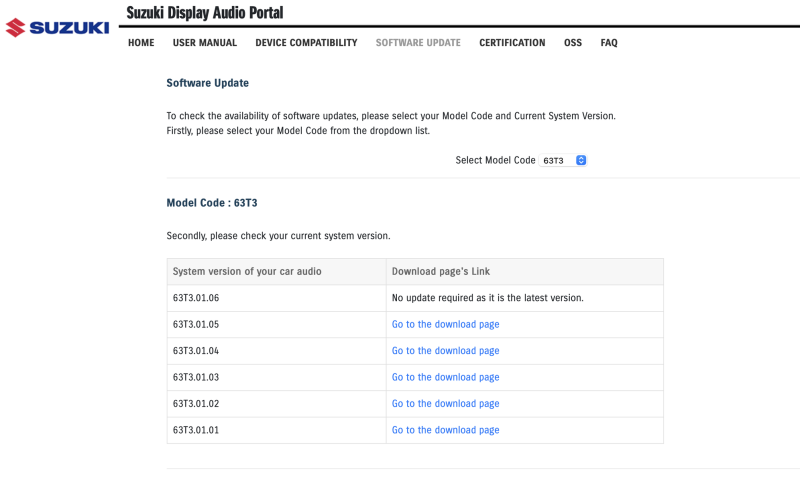800x485 pixels.
Task: Click the 'Software Update' page heading
Action: point(208,83)
